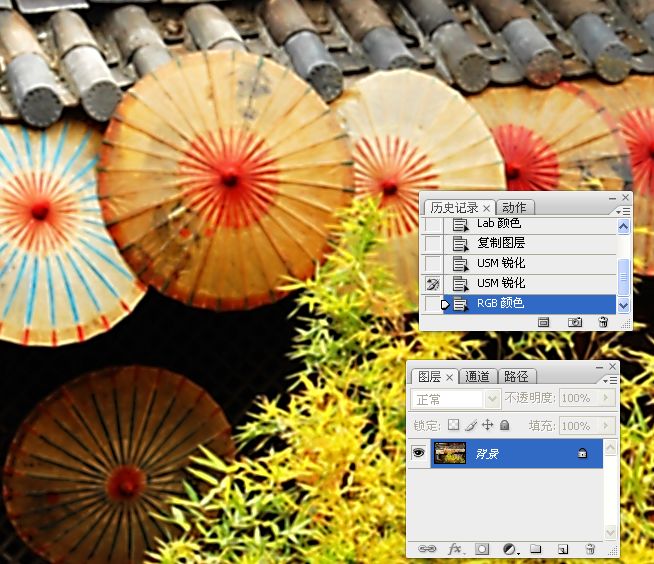
Task: Switch to the 通道 tab
Action: (477, 377)
